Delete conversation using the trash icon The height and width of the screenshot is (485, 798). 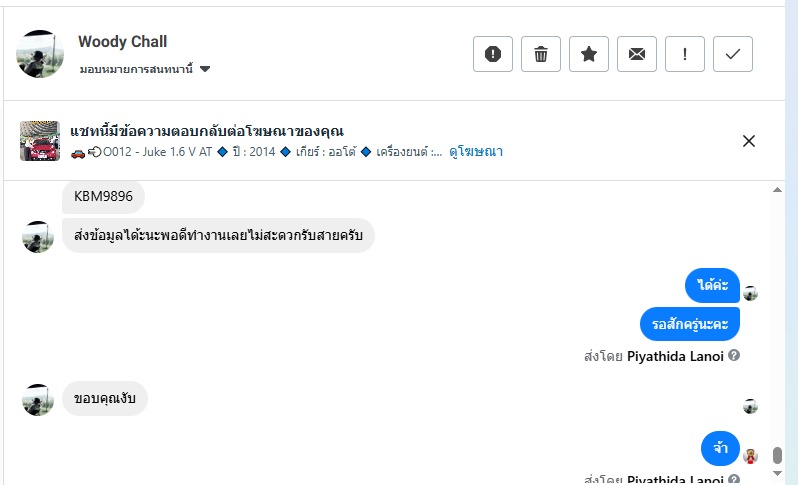[x=541, y=55]
